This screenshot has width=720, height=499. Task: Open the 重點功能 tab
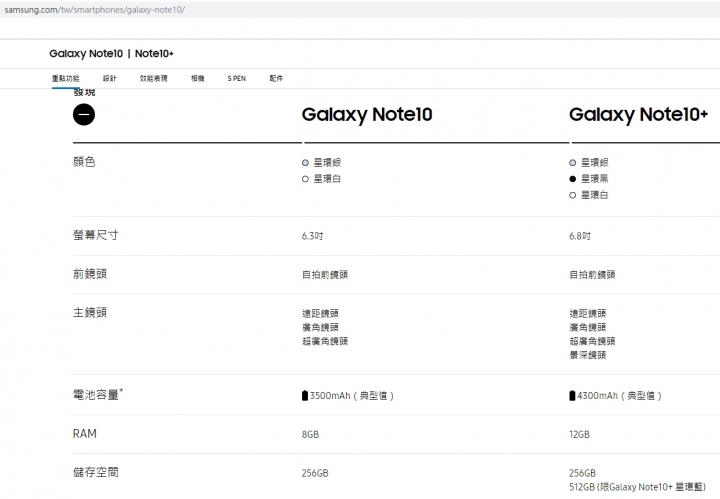tap(66, 78)
